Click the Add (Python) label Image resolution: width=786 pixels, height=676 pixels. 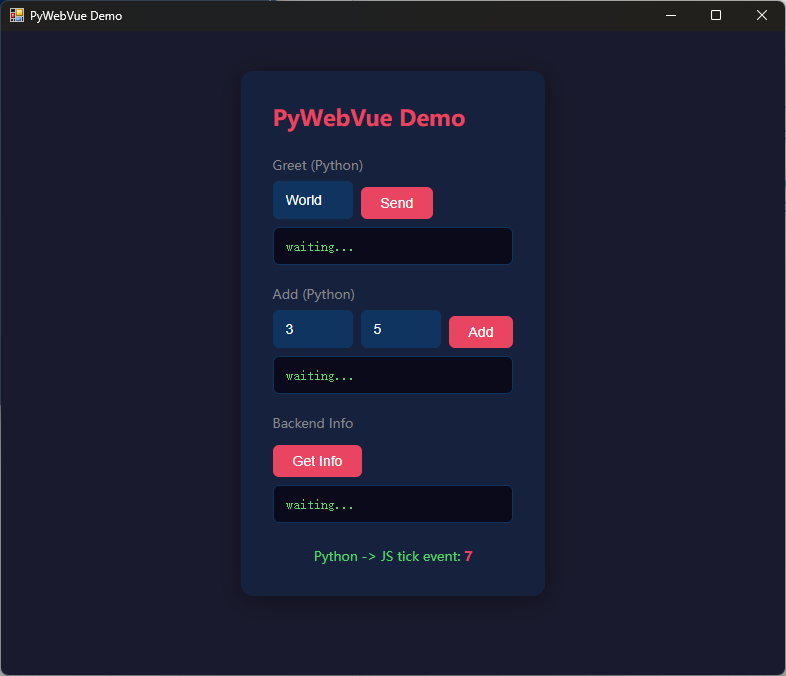coord(314,294)
